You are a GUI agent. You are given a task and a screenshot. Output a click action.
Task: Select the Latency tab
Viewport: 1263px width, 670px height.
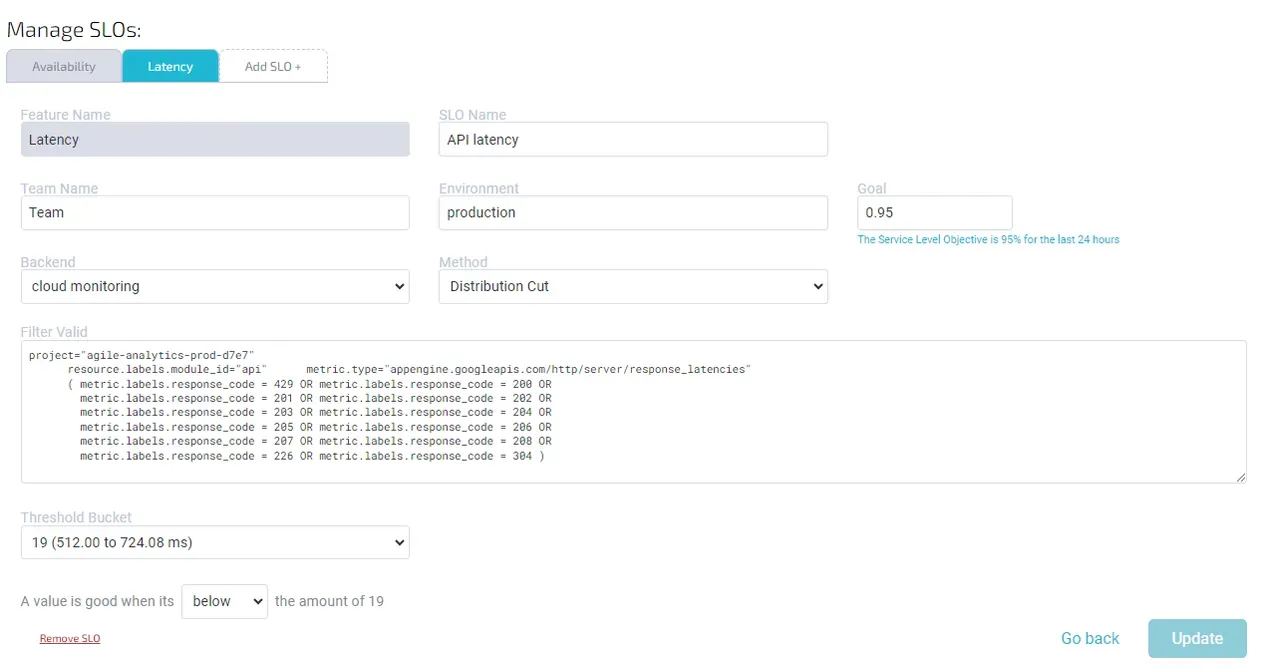pos(170,66)
